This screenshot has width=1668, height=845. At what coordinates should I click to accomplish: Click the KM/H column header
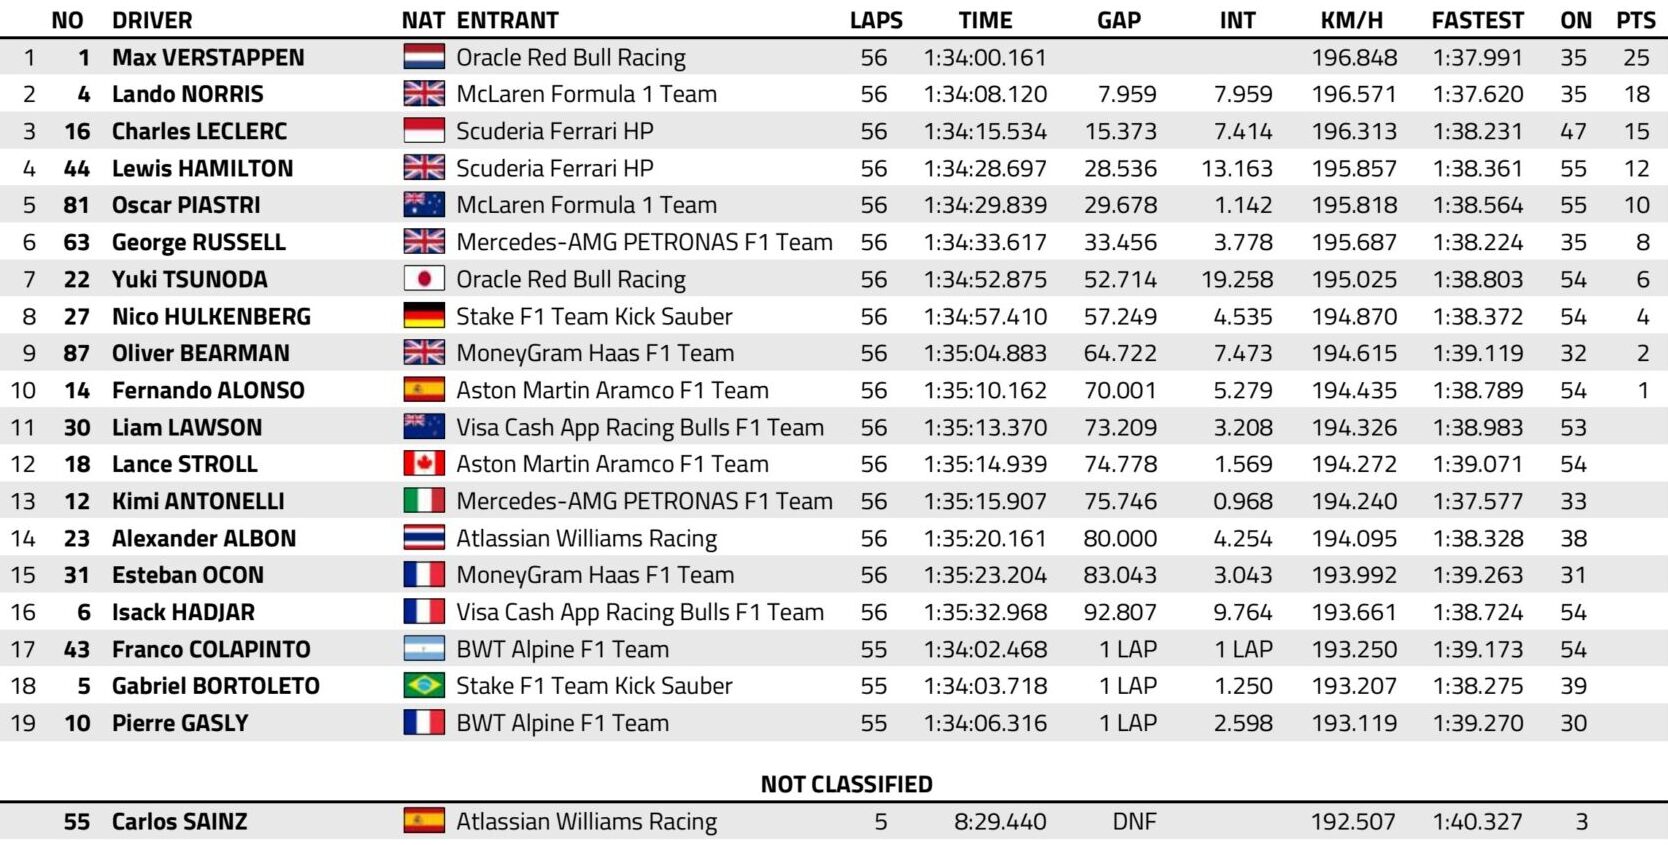[1351, 20]
